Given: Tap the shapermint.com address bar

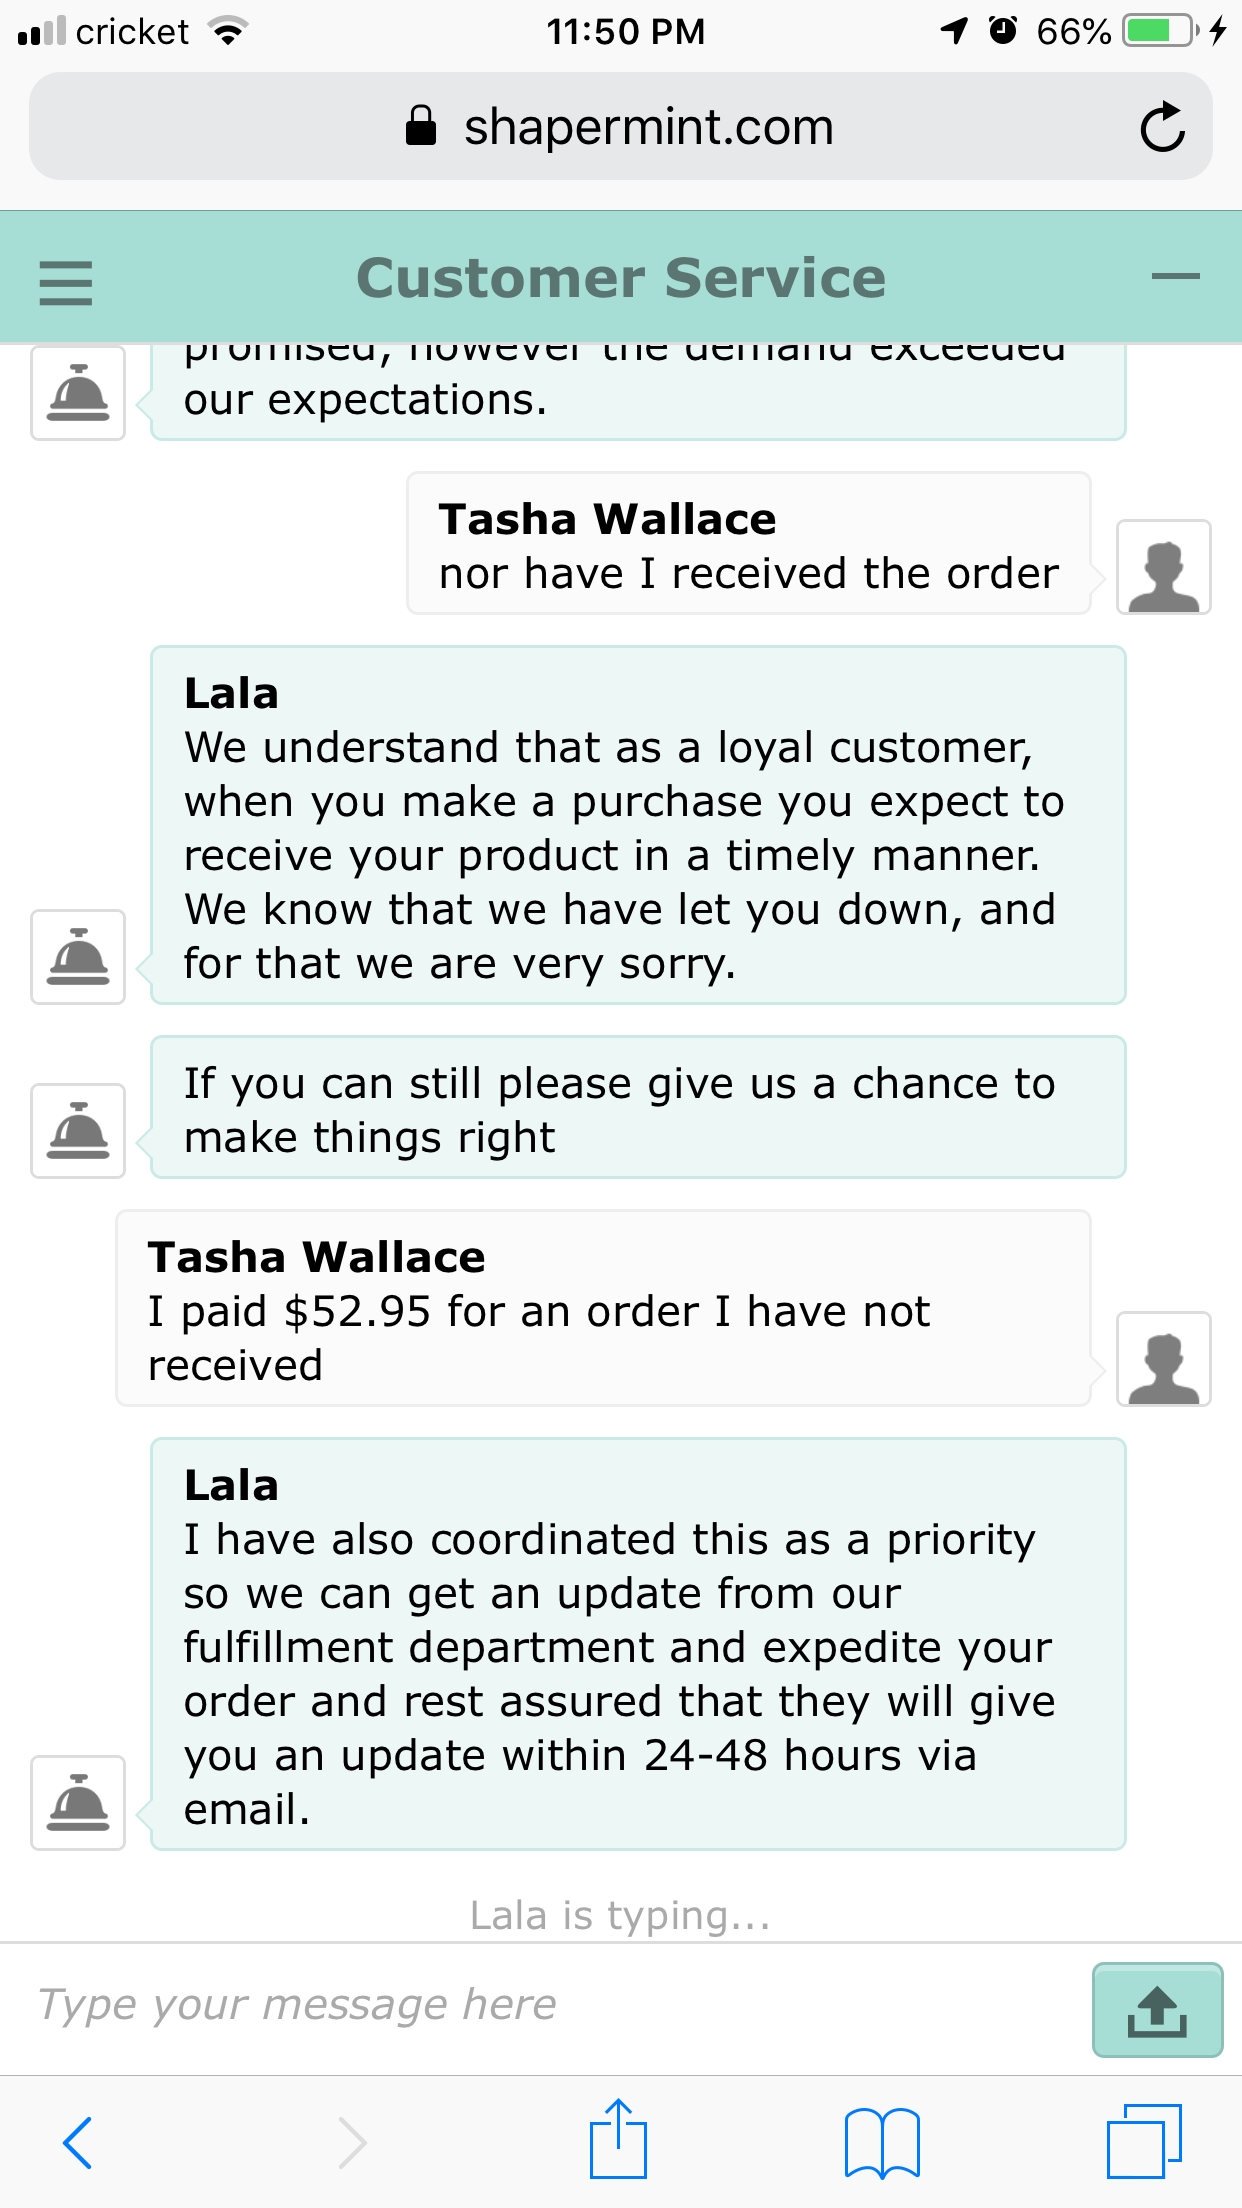Looking at the screenshot, I should tap(620, 127).
